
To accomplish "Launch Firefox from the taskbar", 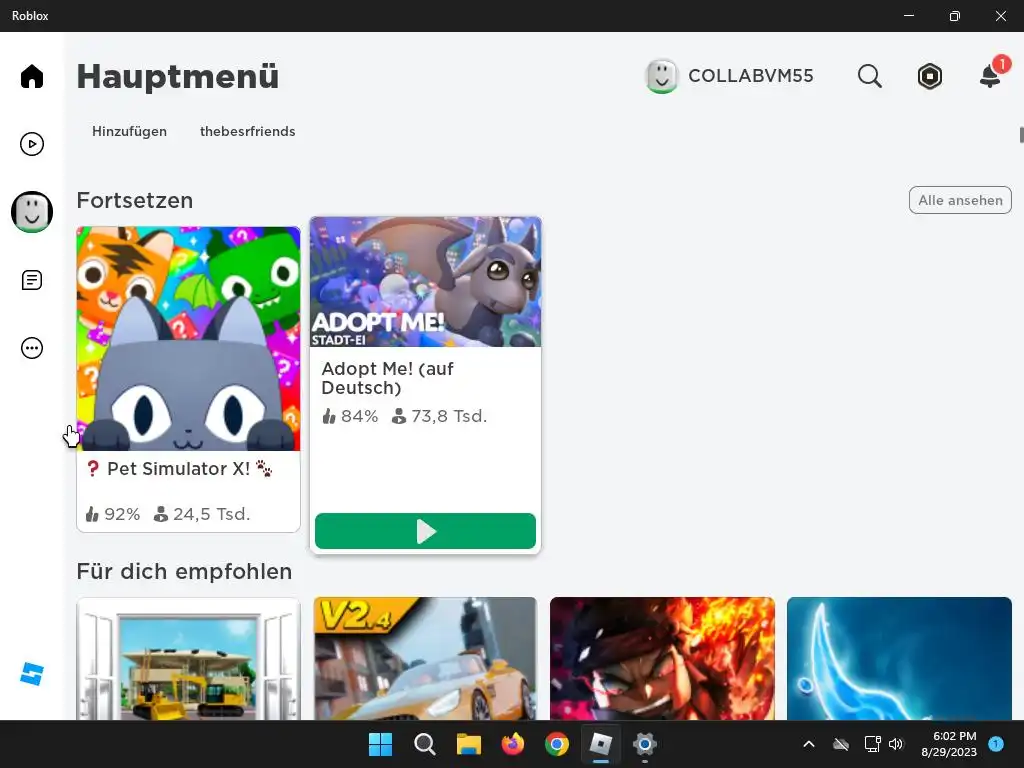I will [513, 744].
